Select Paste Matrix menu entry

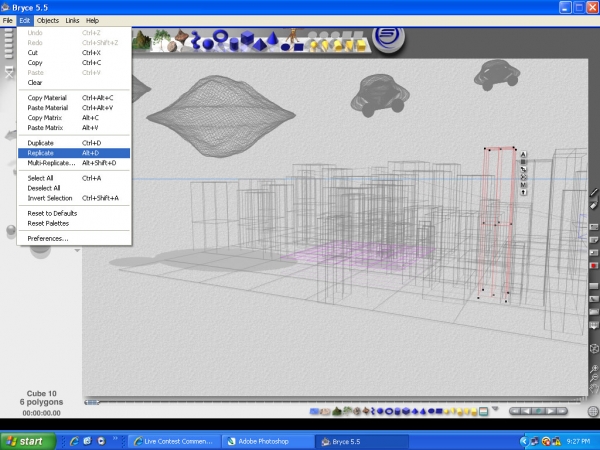74,128
